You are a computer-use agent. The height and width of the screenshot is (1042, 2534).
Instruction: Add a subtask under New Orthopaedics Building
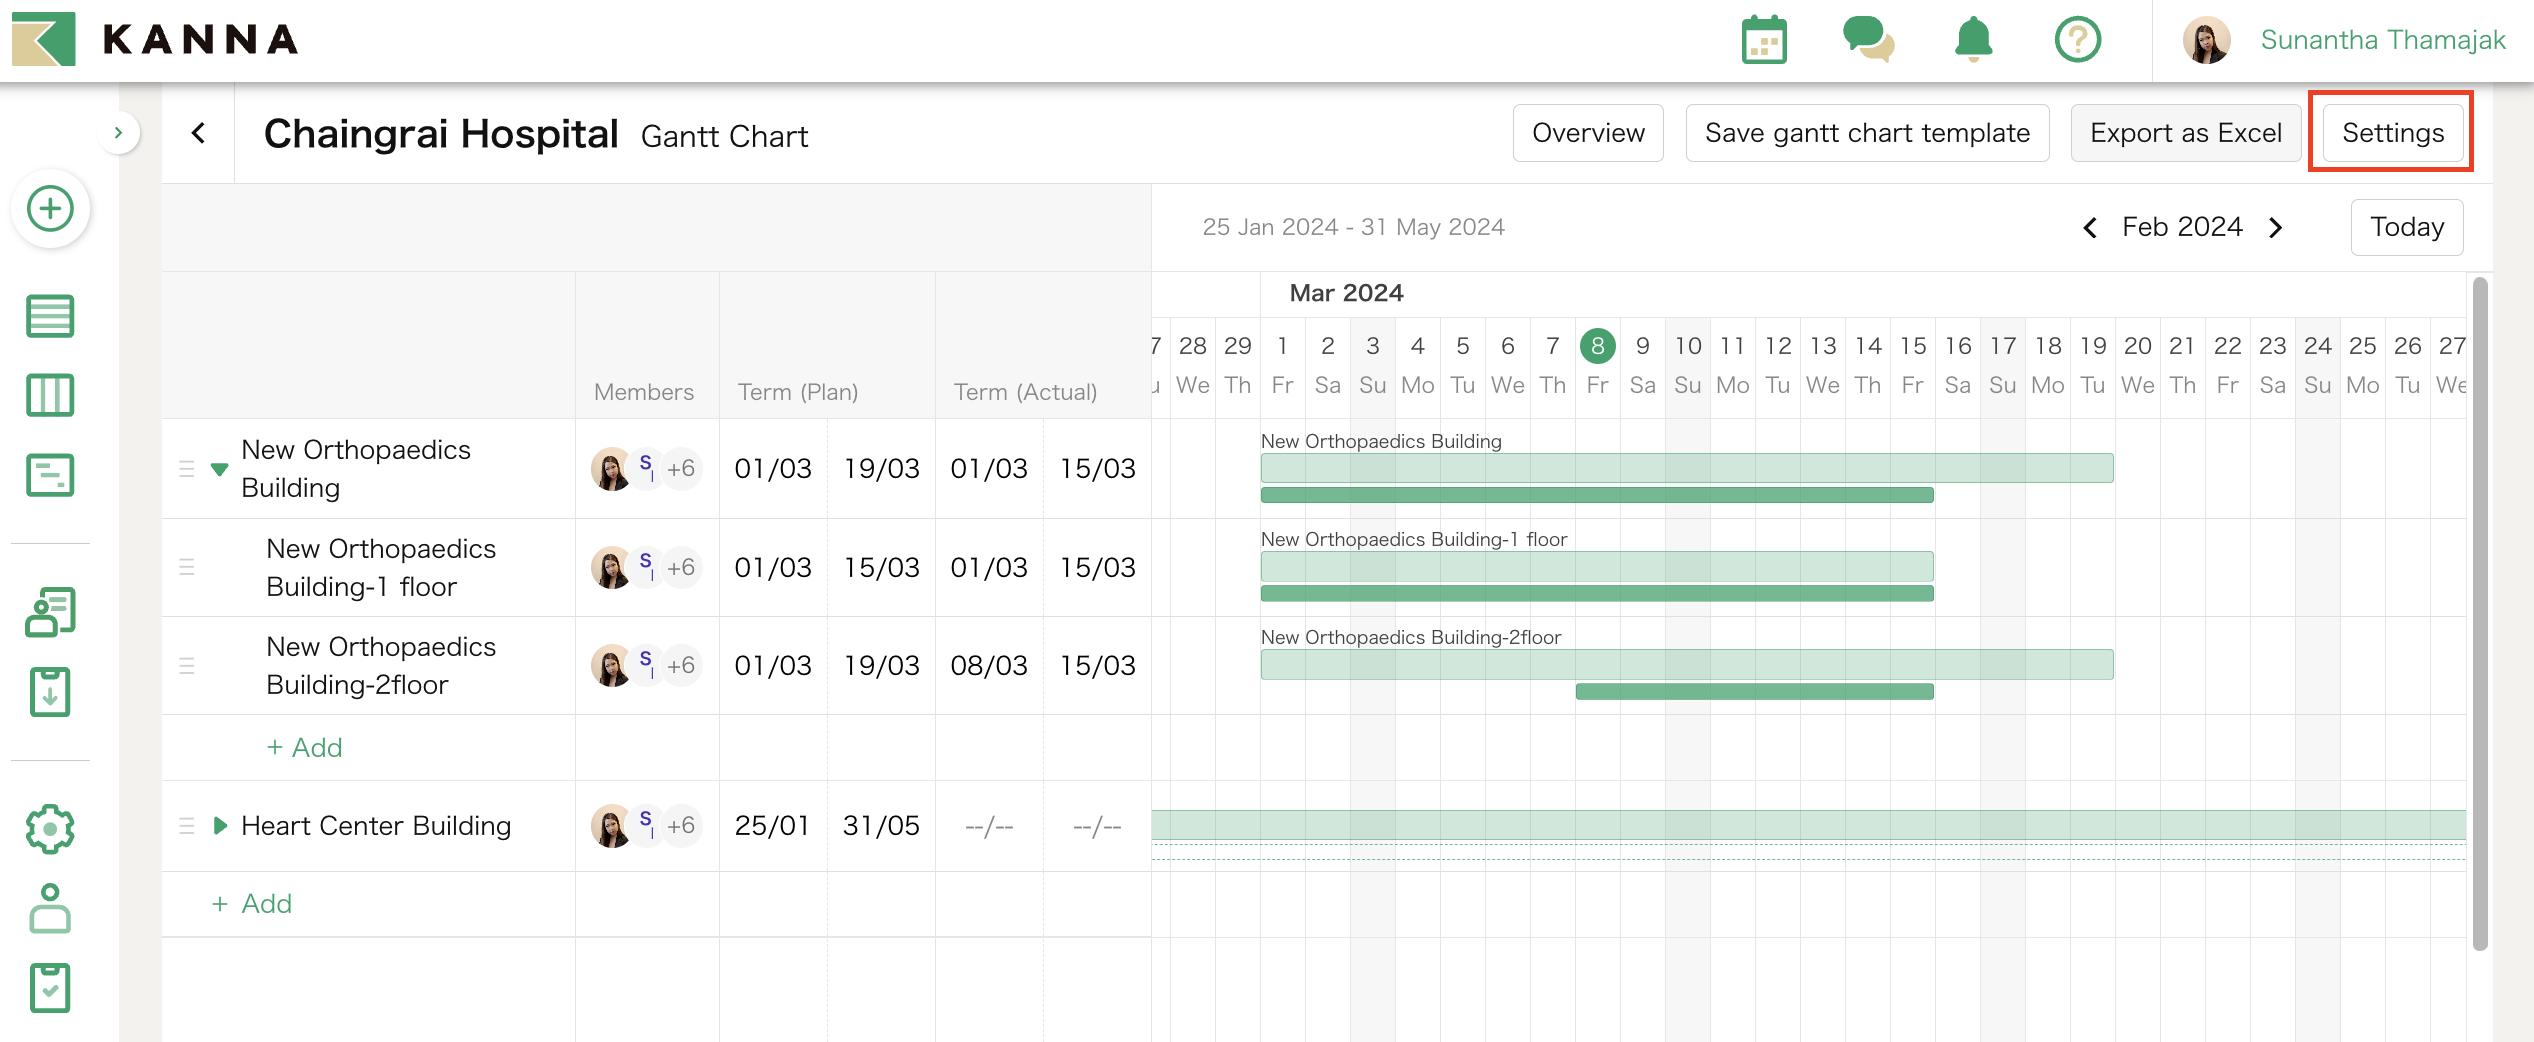[x=305, y=748]
